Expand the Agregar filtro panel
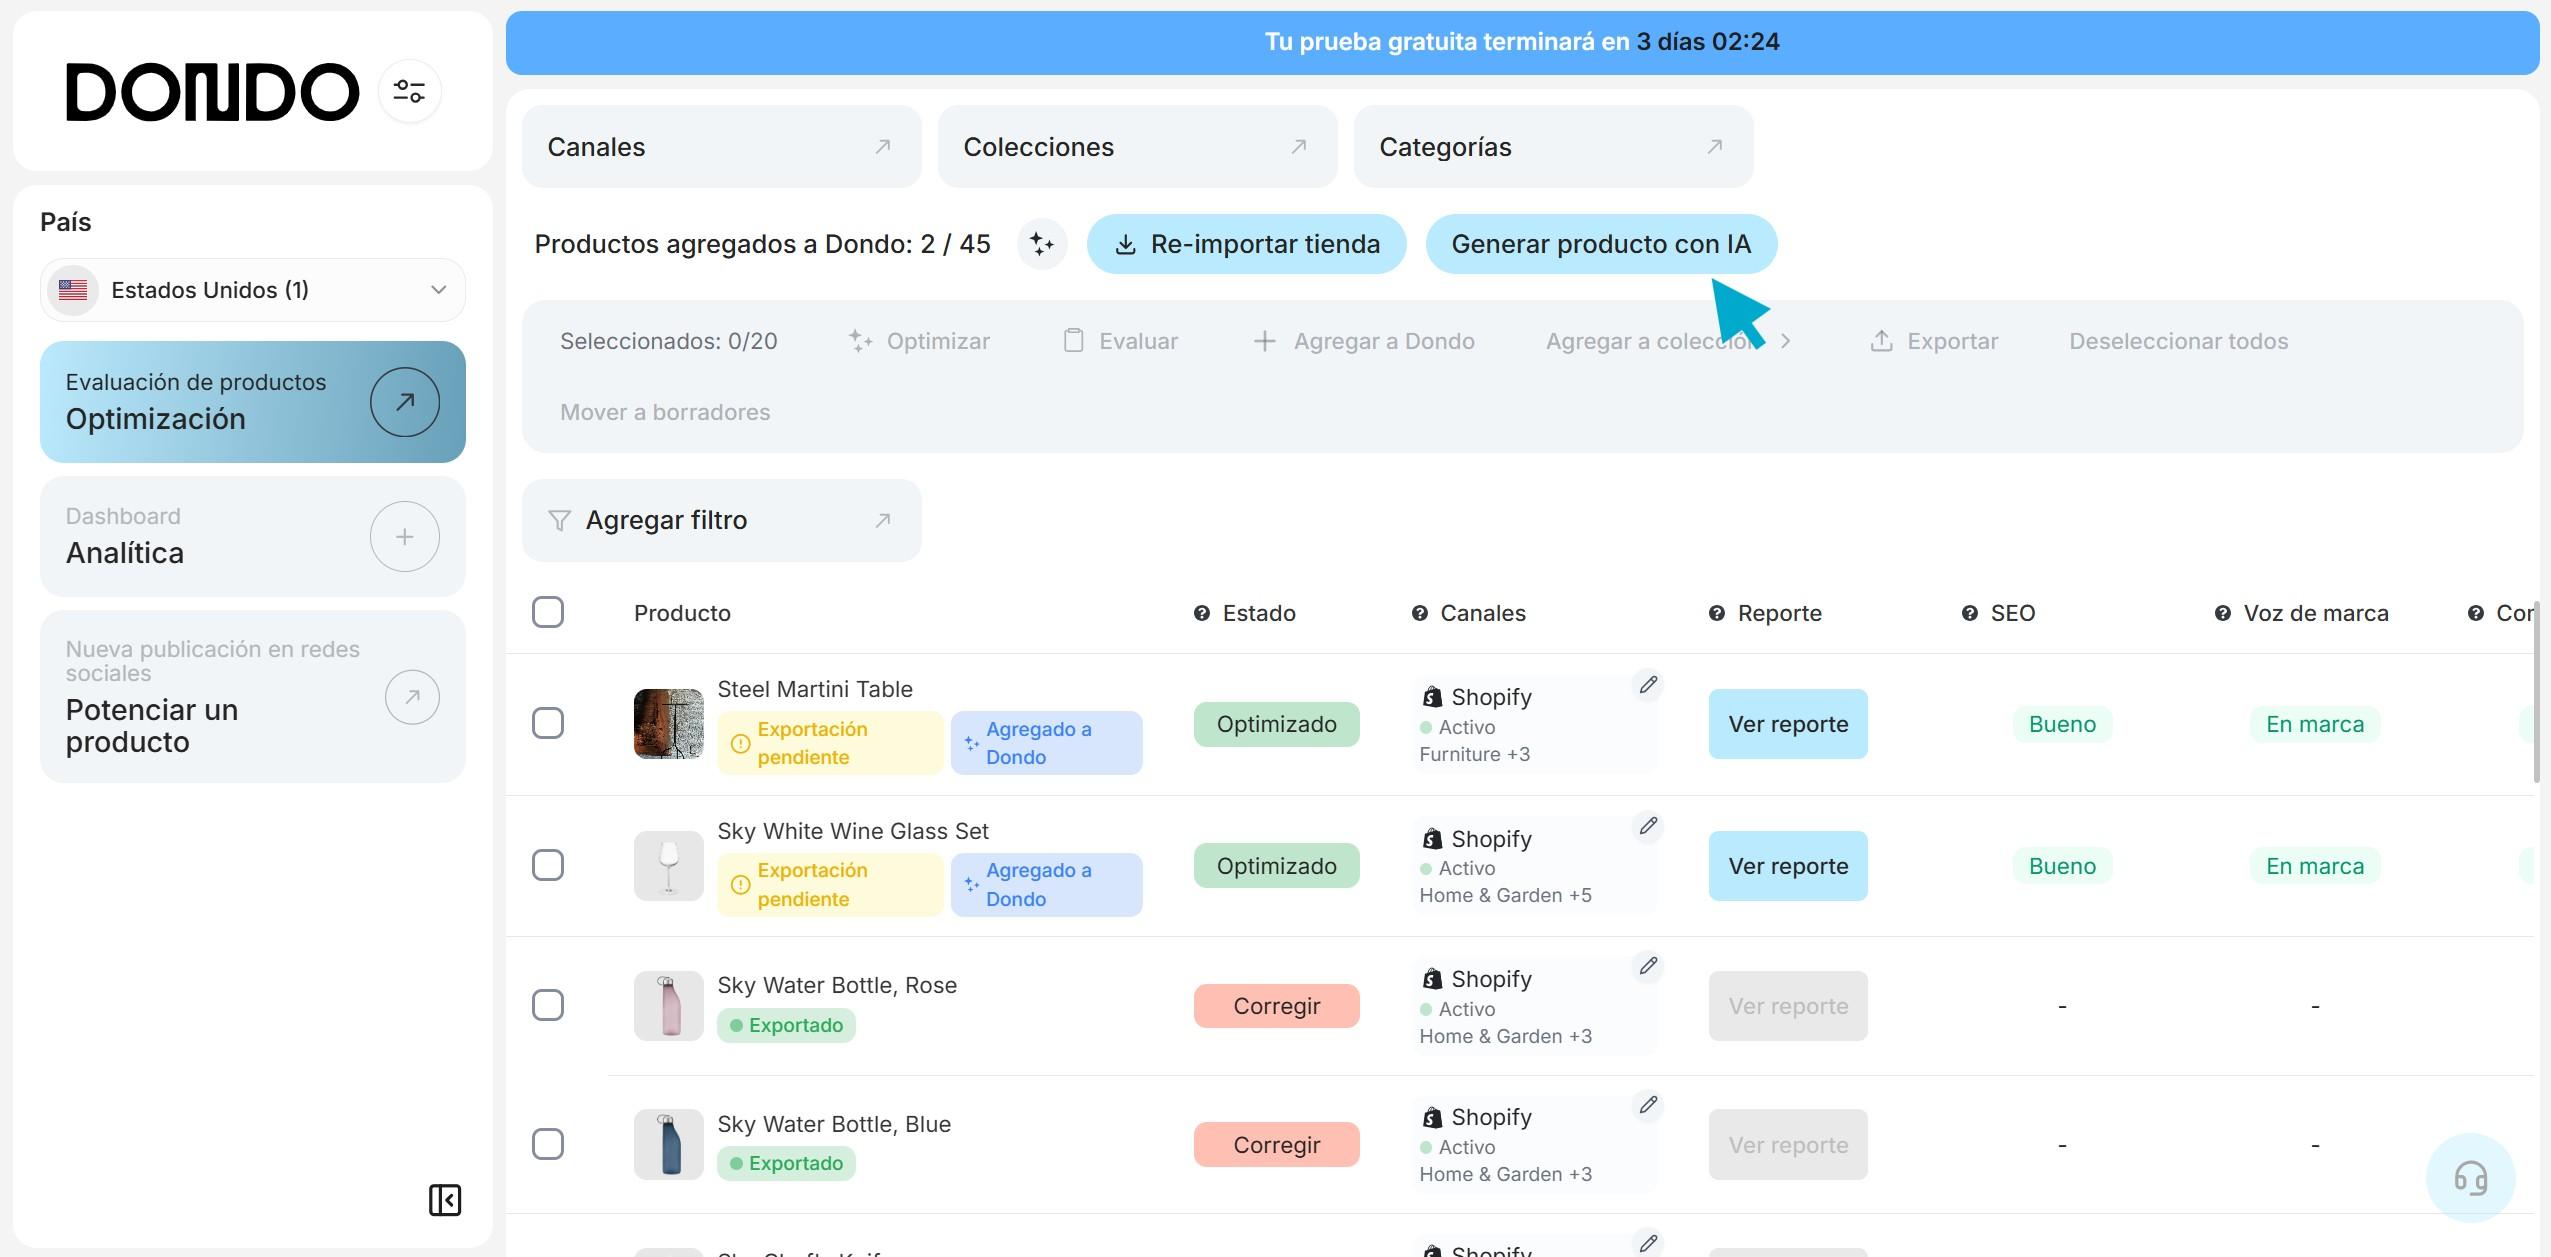 coord(721,520)
